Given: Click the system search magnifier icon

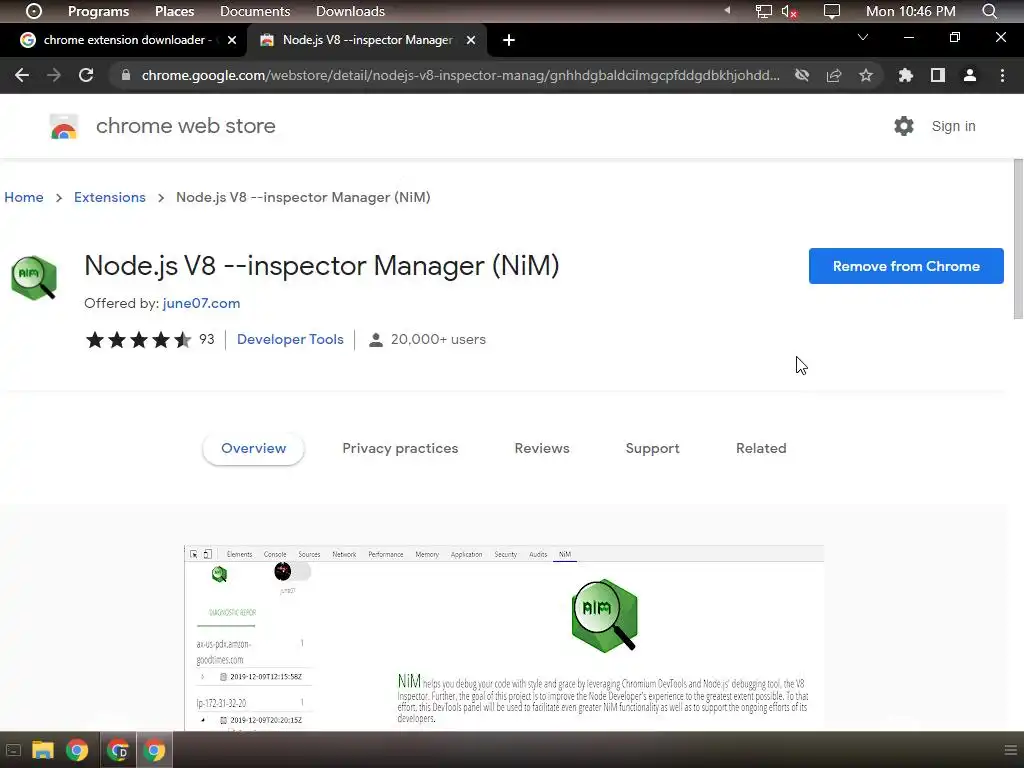Looking at the screenshot, I should (989, 11).
